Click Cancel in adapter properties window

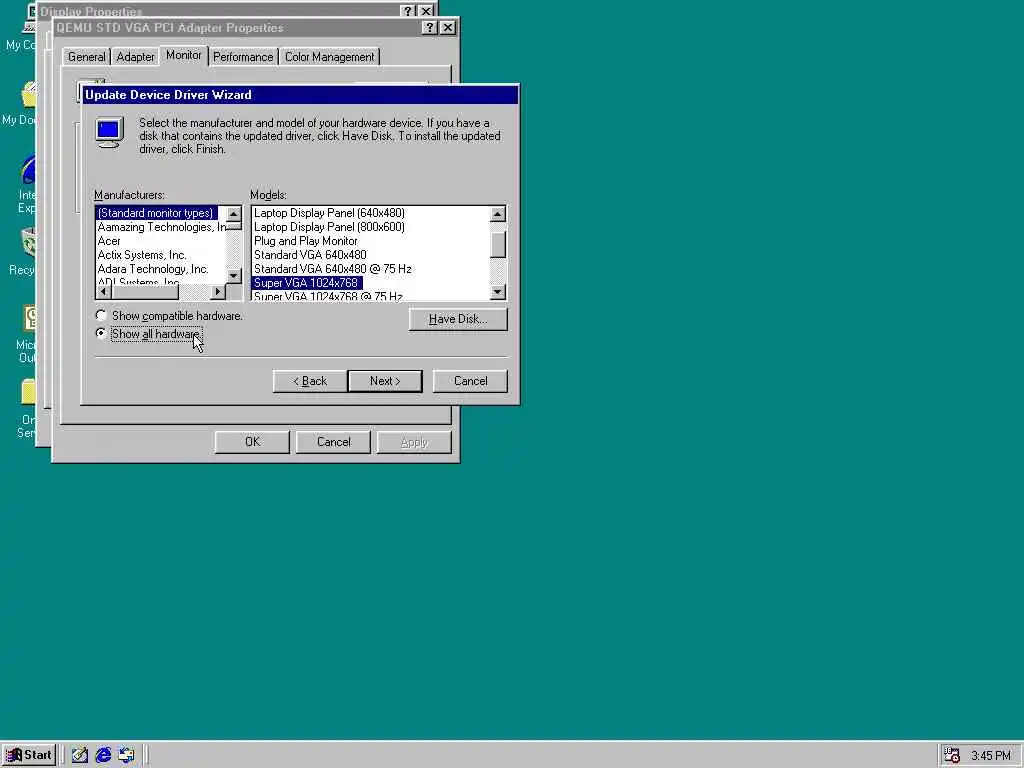point(333,441)
